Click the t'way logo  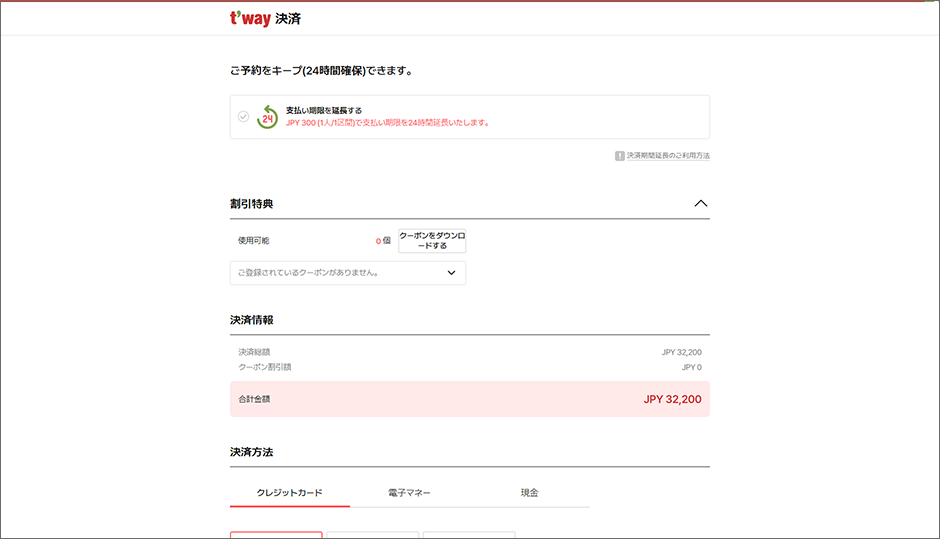(x=249, y=19)
